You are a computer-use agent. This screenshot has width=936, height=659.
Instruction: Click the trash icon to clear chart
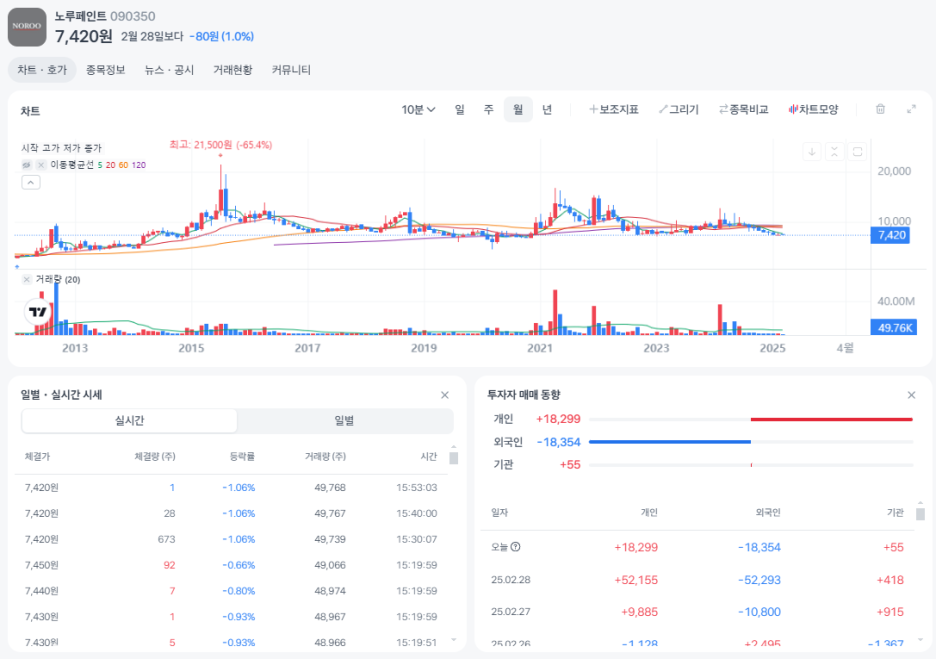point(880,109)
